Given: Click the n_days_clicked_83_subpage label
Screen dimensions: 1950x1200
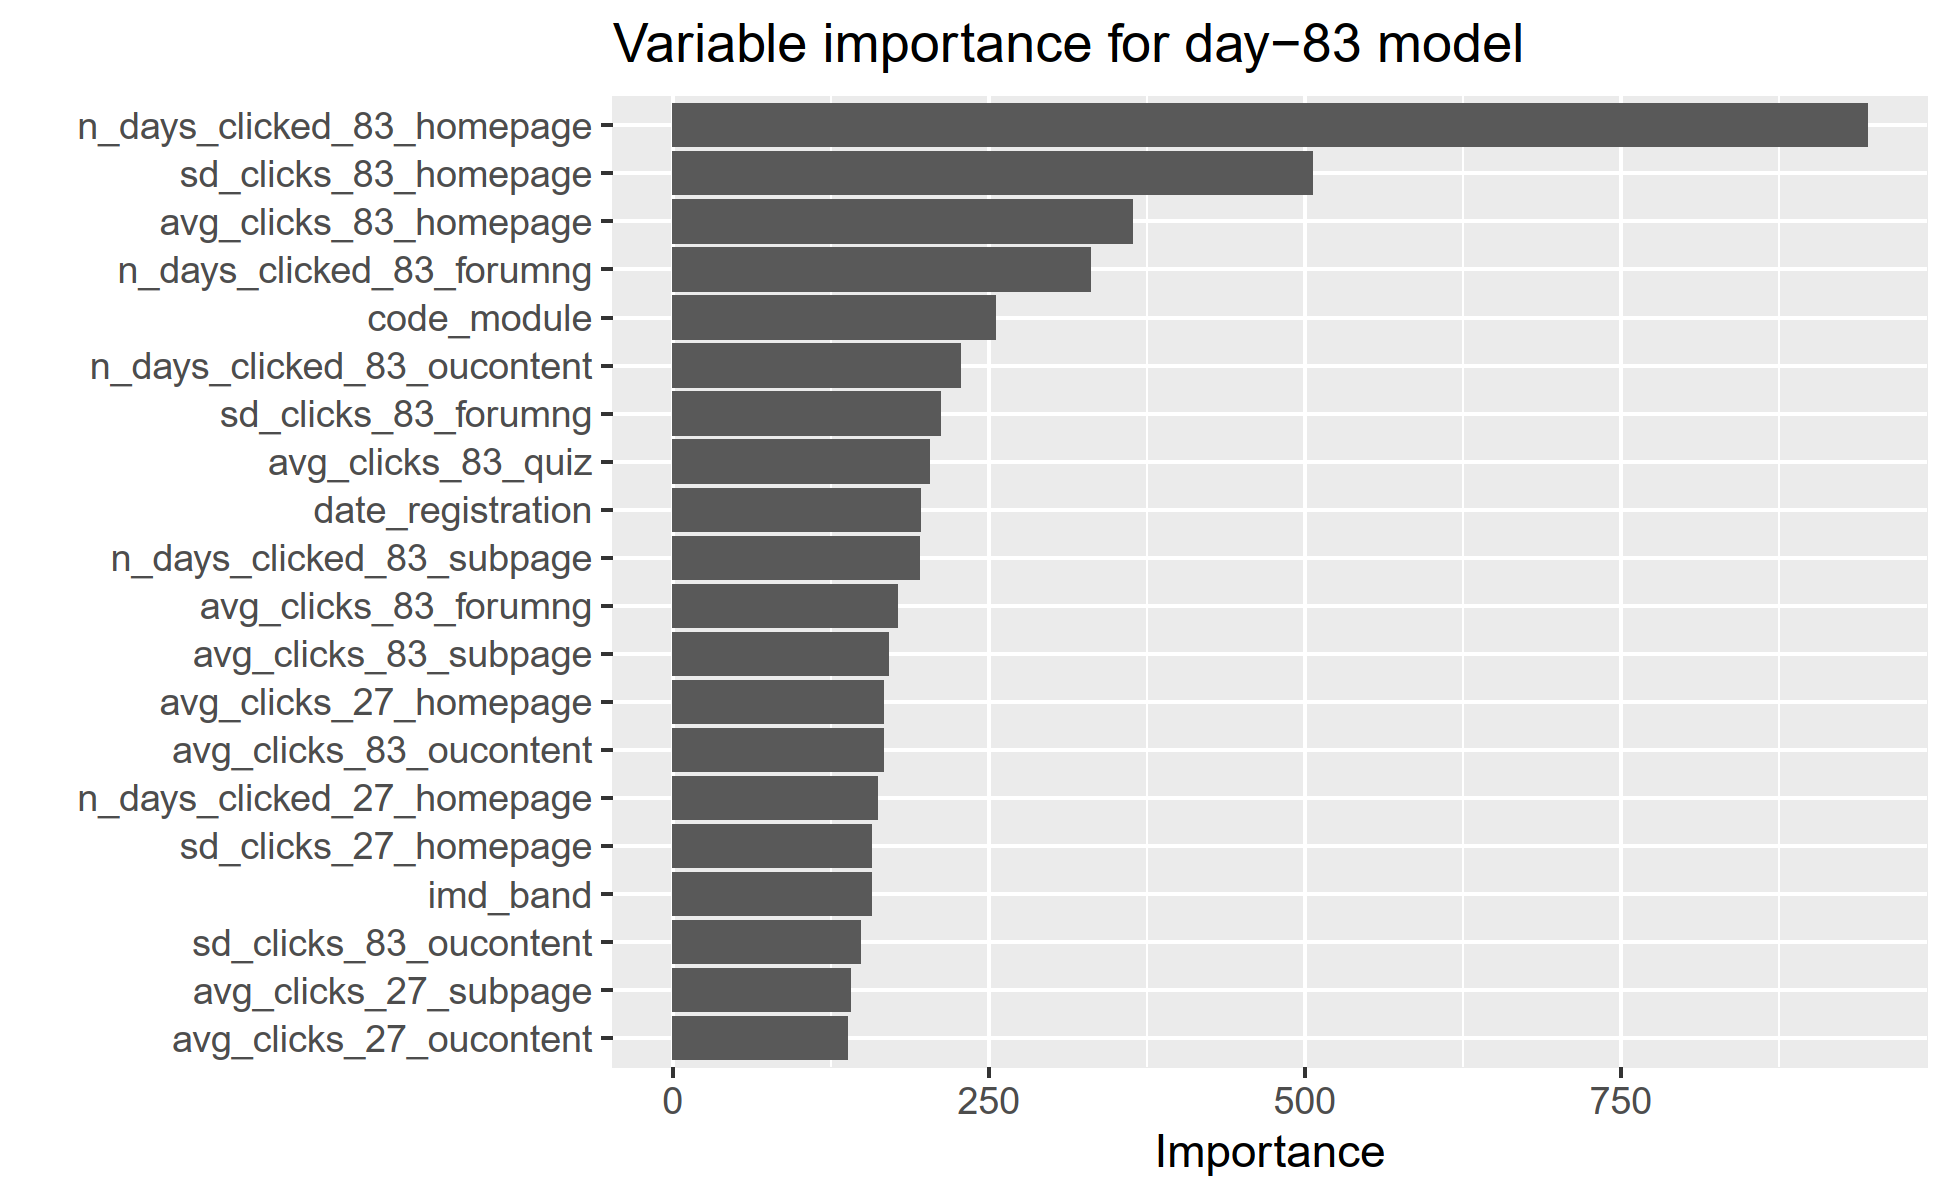Looking at the screenshot, I should pyautogui.click(x=351, y=559).
